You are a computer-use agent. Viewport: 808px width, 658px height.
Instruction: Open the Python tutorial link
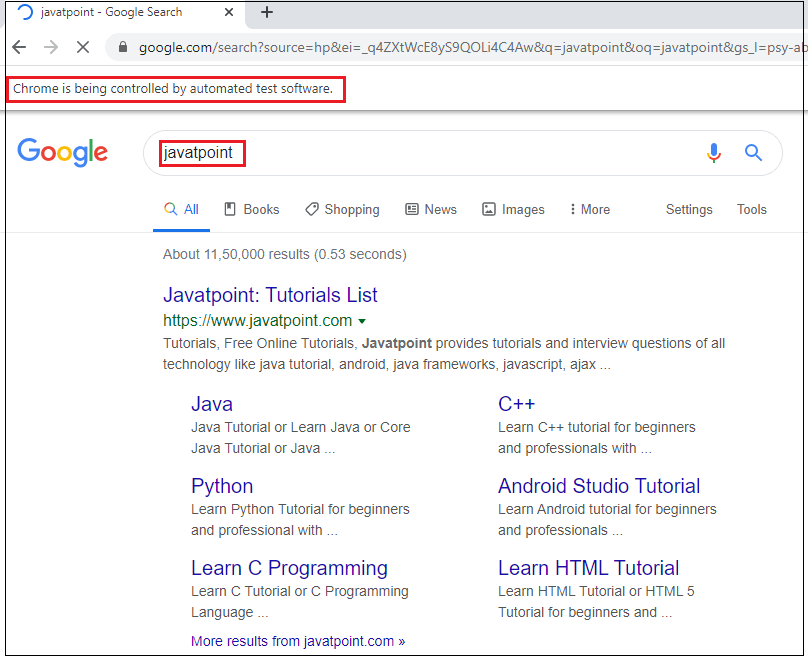point(221,486)
